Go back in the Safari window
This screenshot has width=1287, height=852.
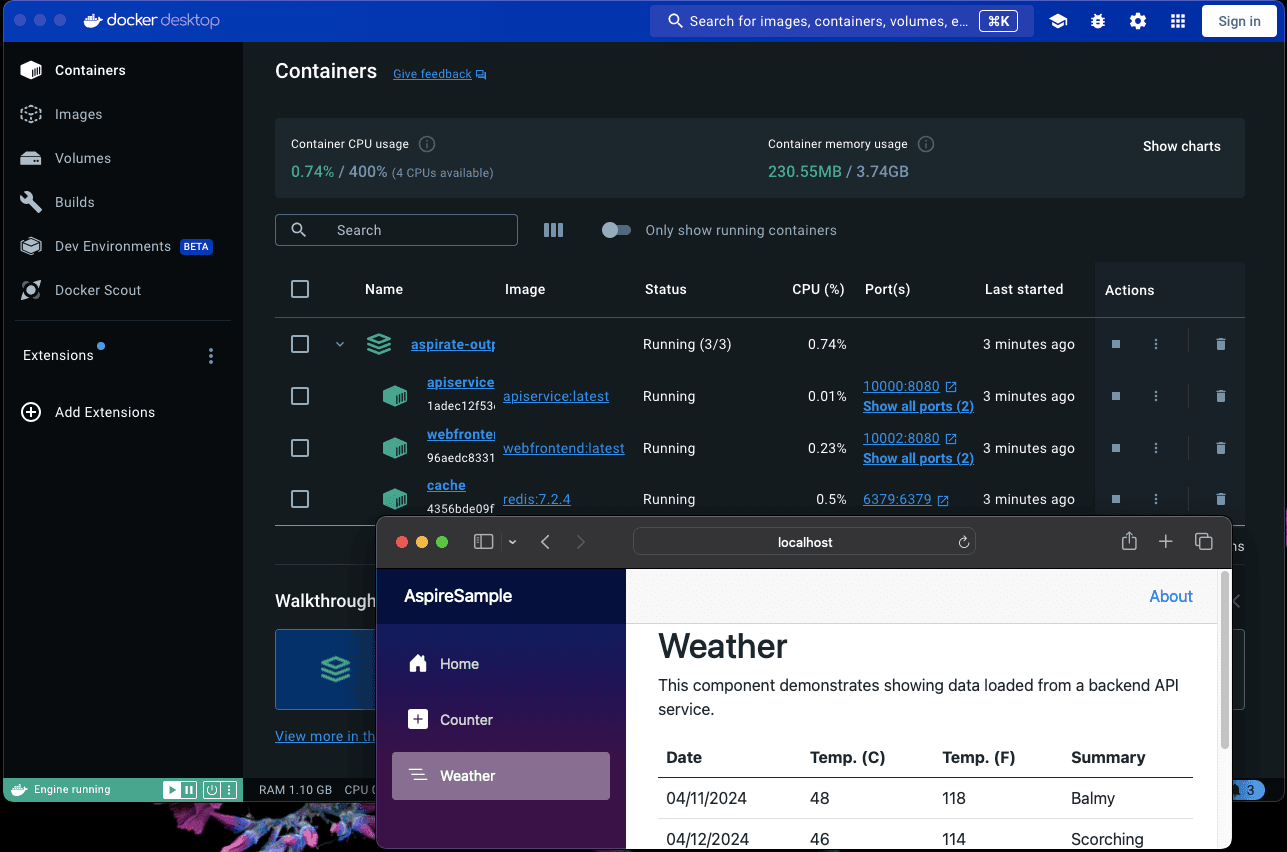coord(545,542)
